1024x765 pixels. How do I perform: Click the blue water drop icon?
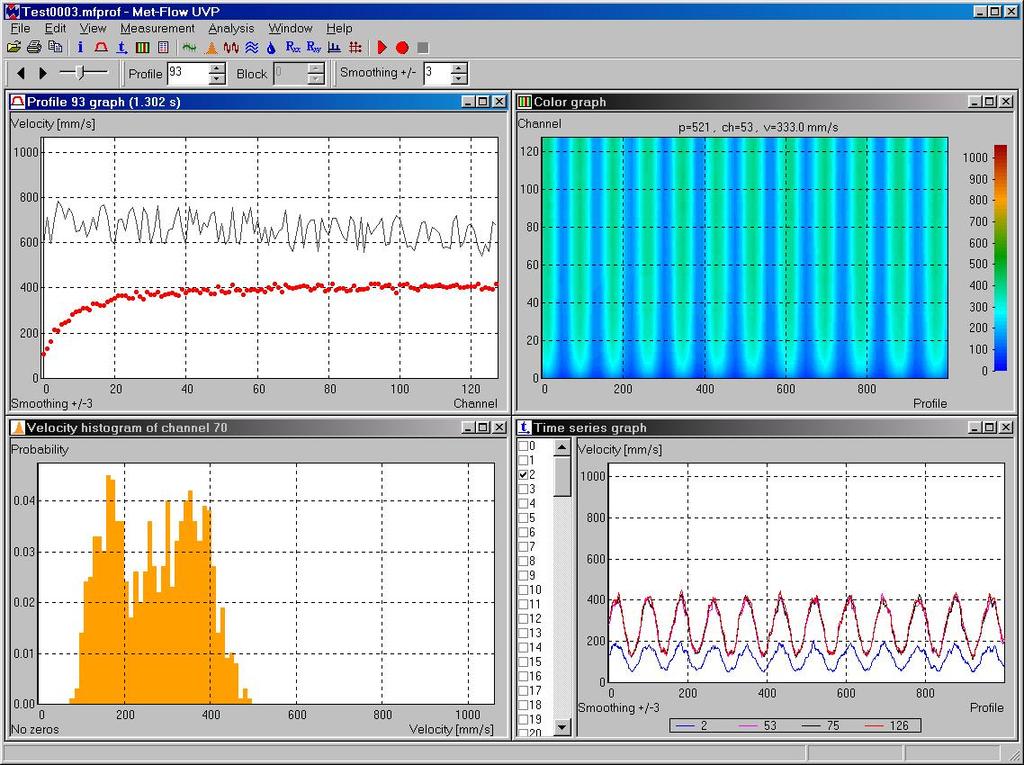272,48
